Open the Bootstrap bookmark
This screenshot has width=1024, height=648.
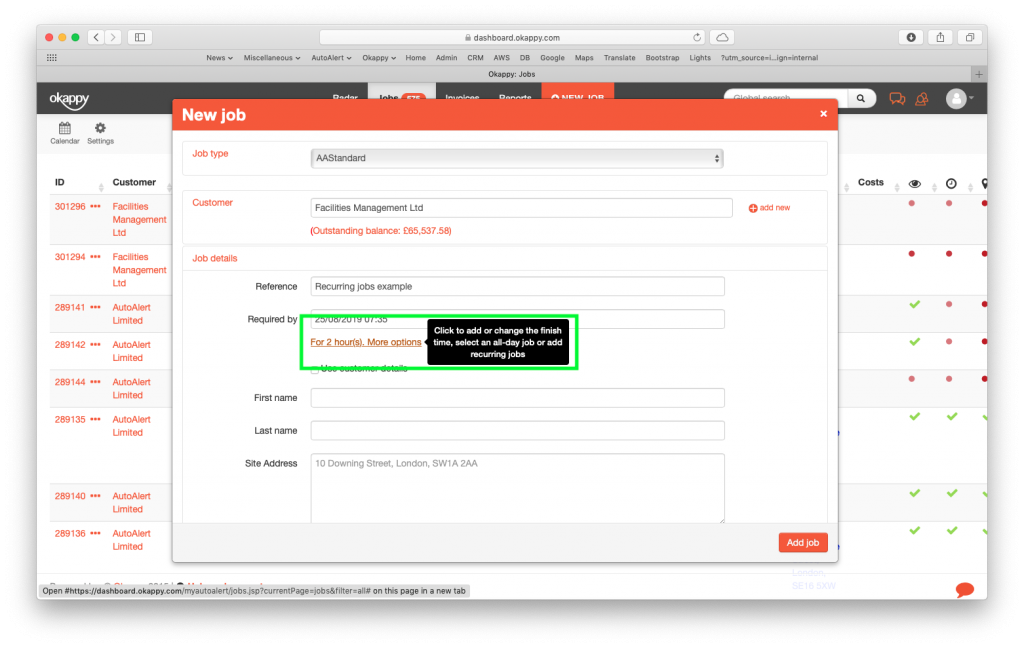point(662,57)
